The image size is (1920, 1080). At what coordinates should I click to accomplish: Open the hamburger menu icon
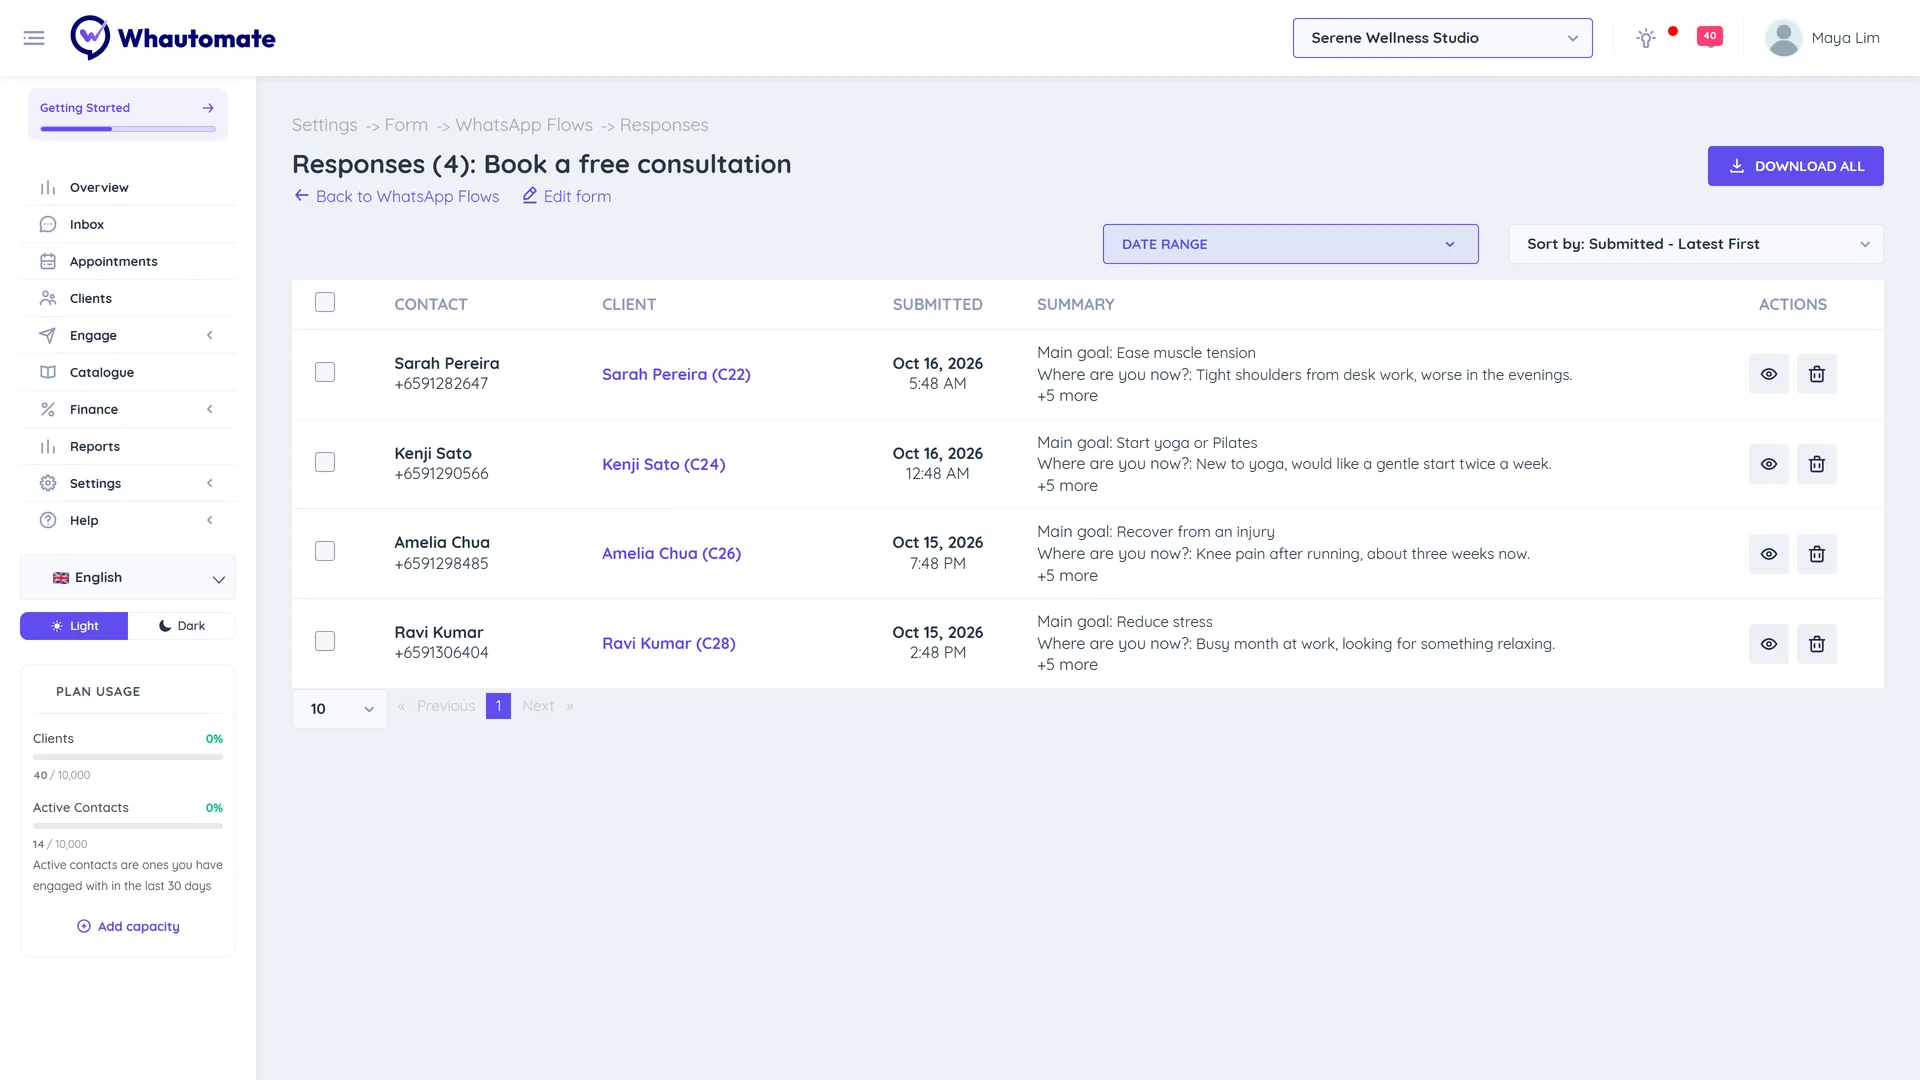coord(34,38)
